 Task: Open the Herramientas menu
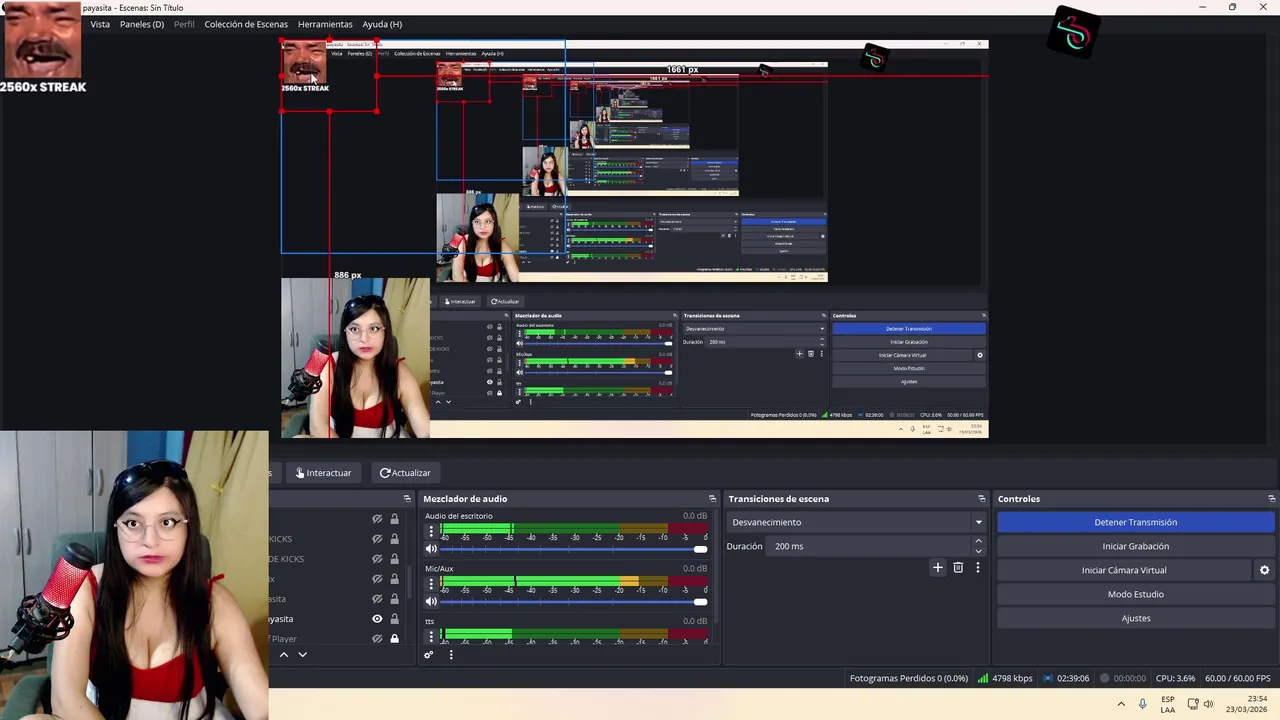coord(325,24)
